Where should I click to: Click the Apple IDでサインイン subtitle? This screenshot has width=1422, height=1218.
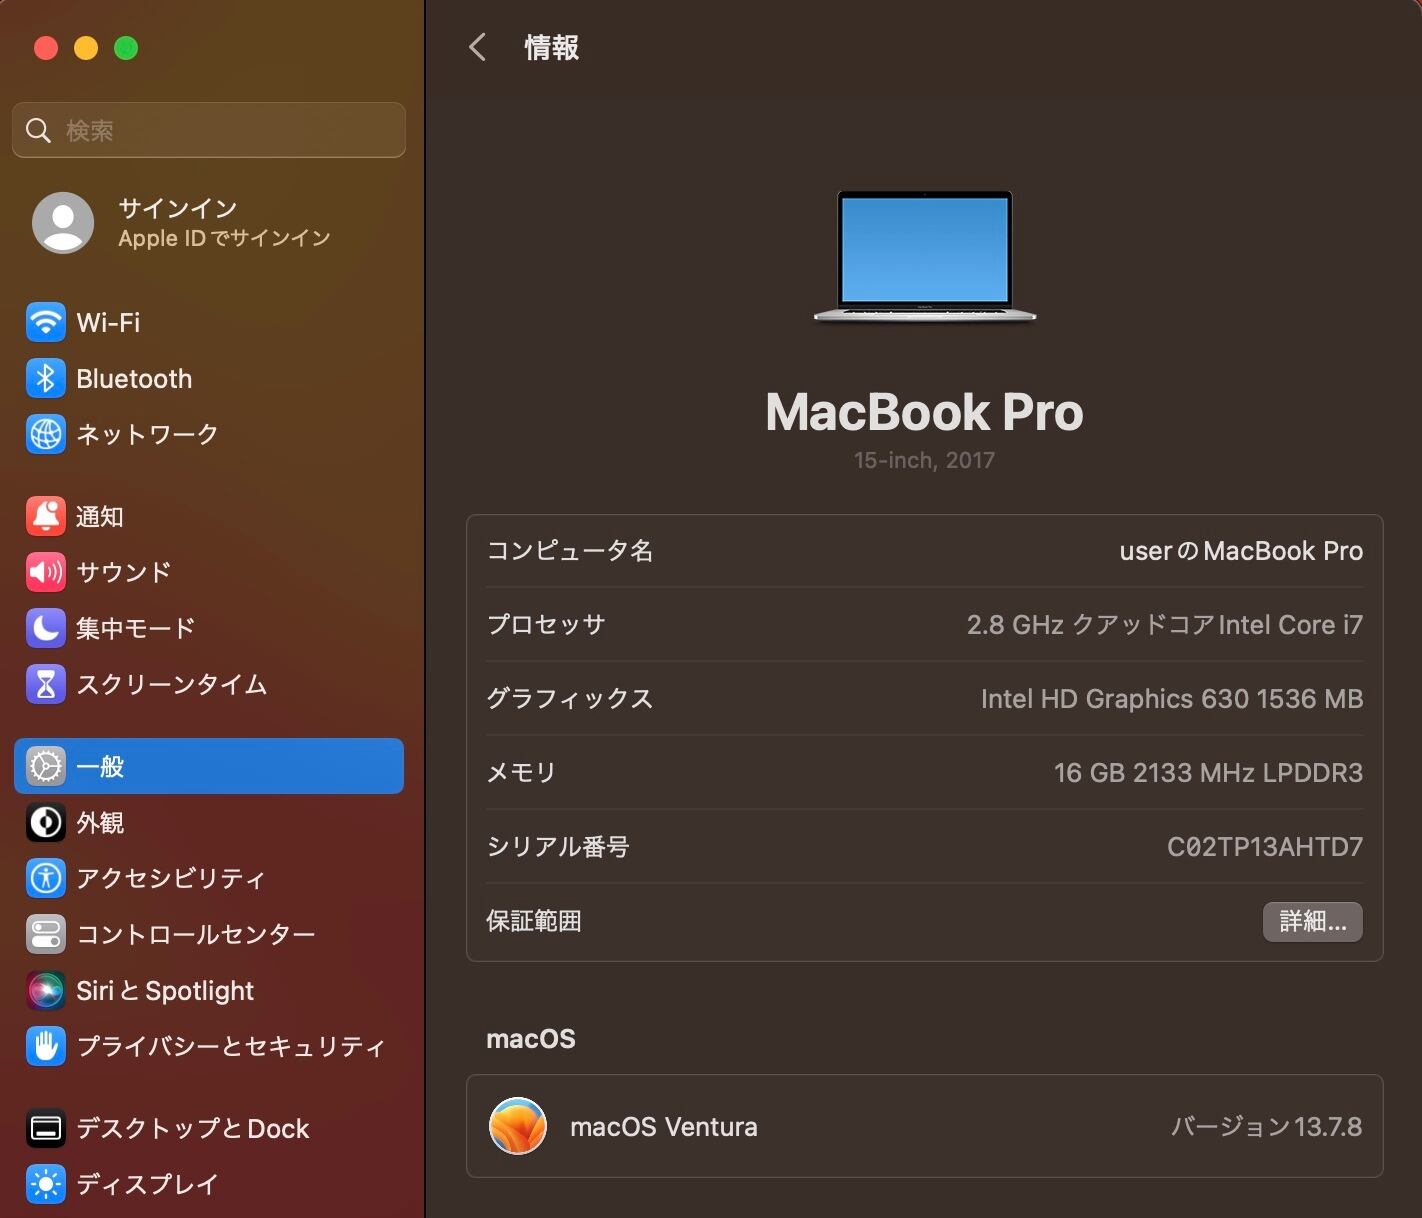coord(224,238)
